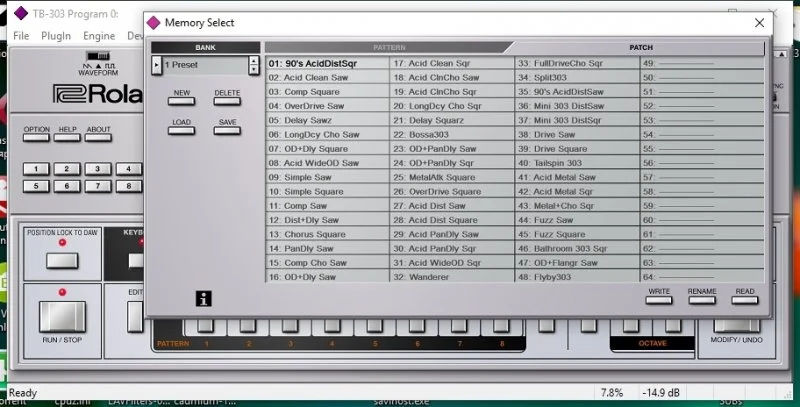
Task: Open the File menu
Action: [21, 36]
